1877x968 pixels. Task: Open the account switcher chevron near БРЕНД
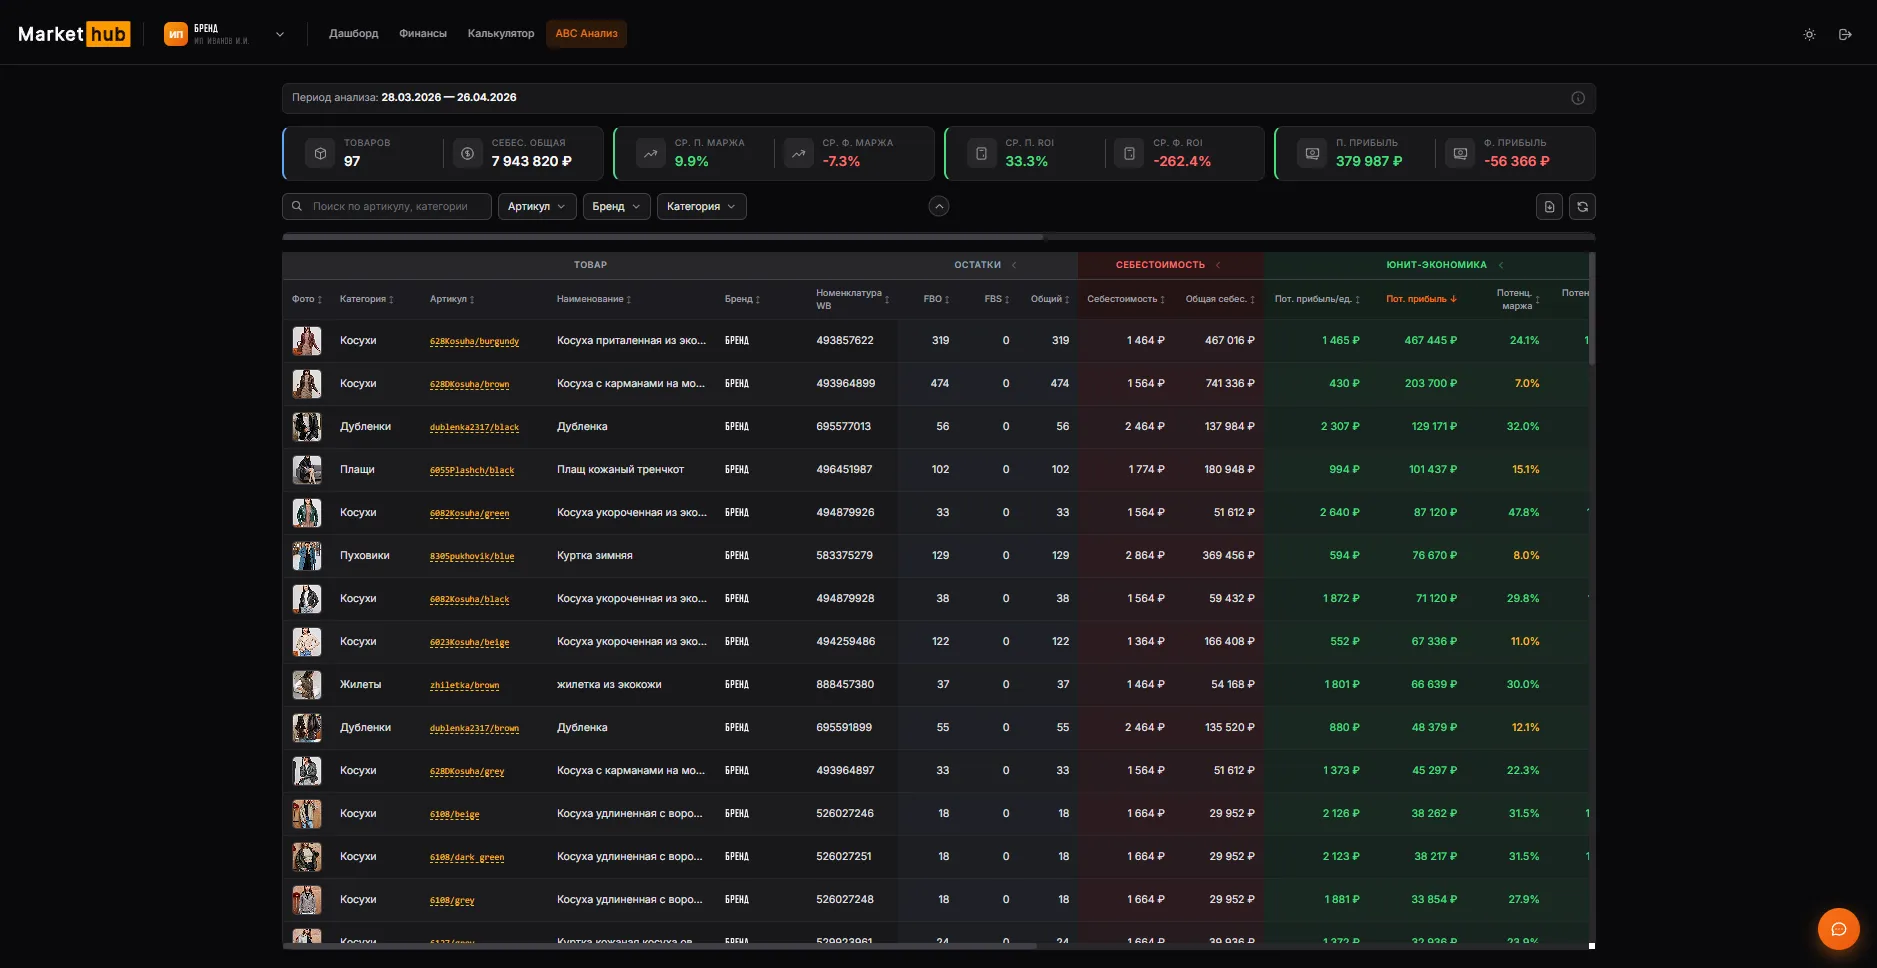(280, 34)
